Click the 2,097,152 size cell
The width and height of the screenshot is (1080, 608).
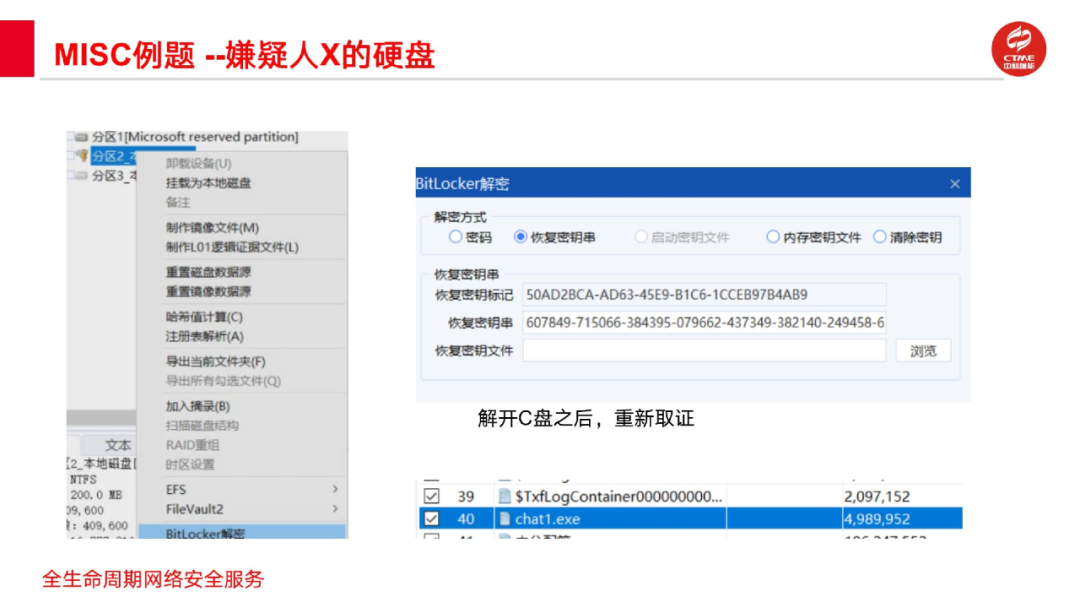pos(877,496)
